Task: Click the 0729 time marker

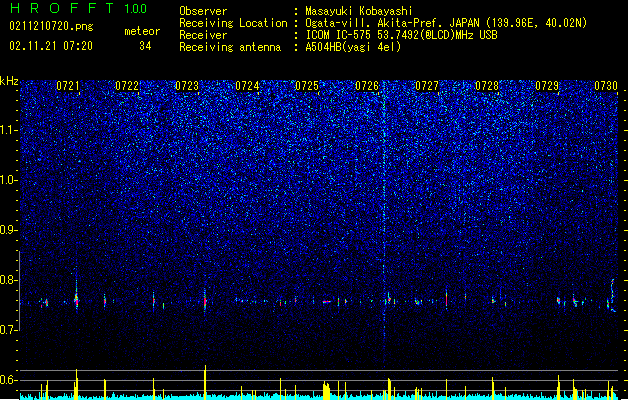Action: coord(547,86)
